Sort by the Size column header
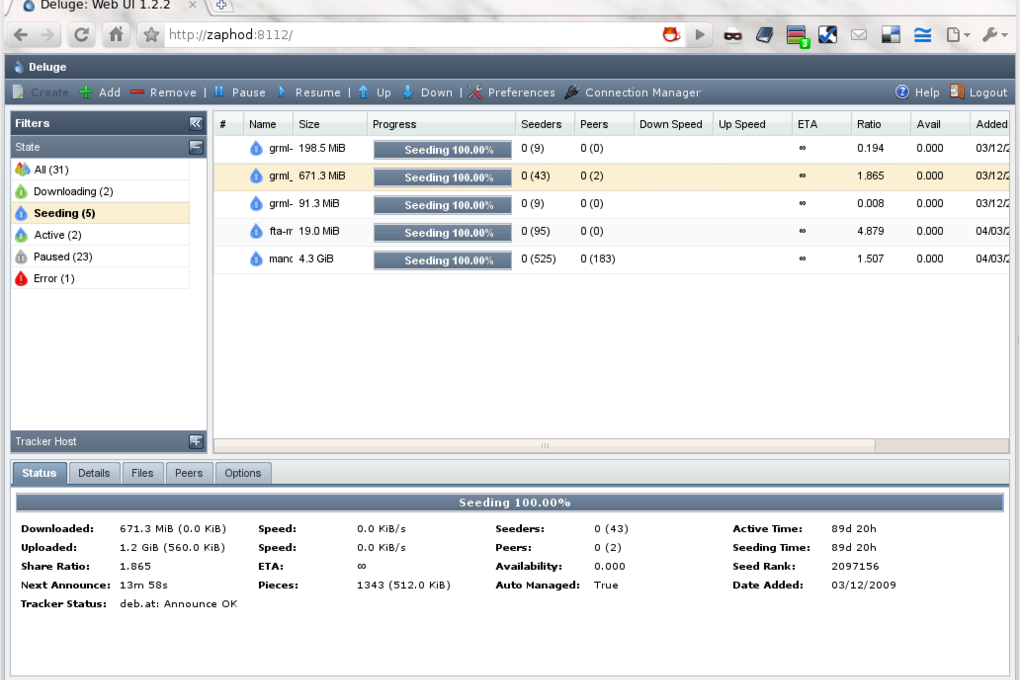Viewport: 1020px width, 680px height. (x=330, y=124)
